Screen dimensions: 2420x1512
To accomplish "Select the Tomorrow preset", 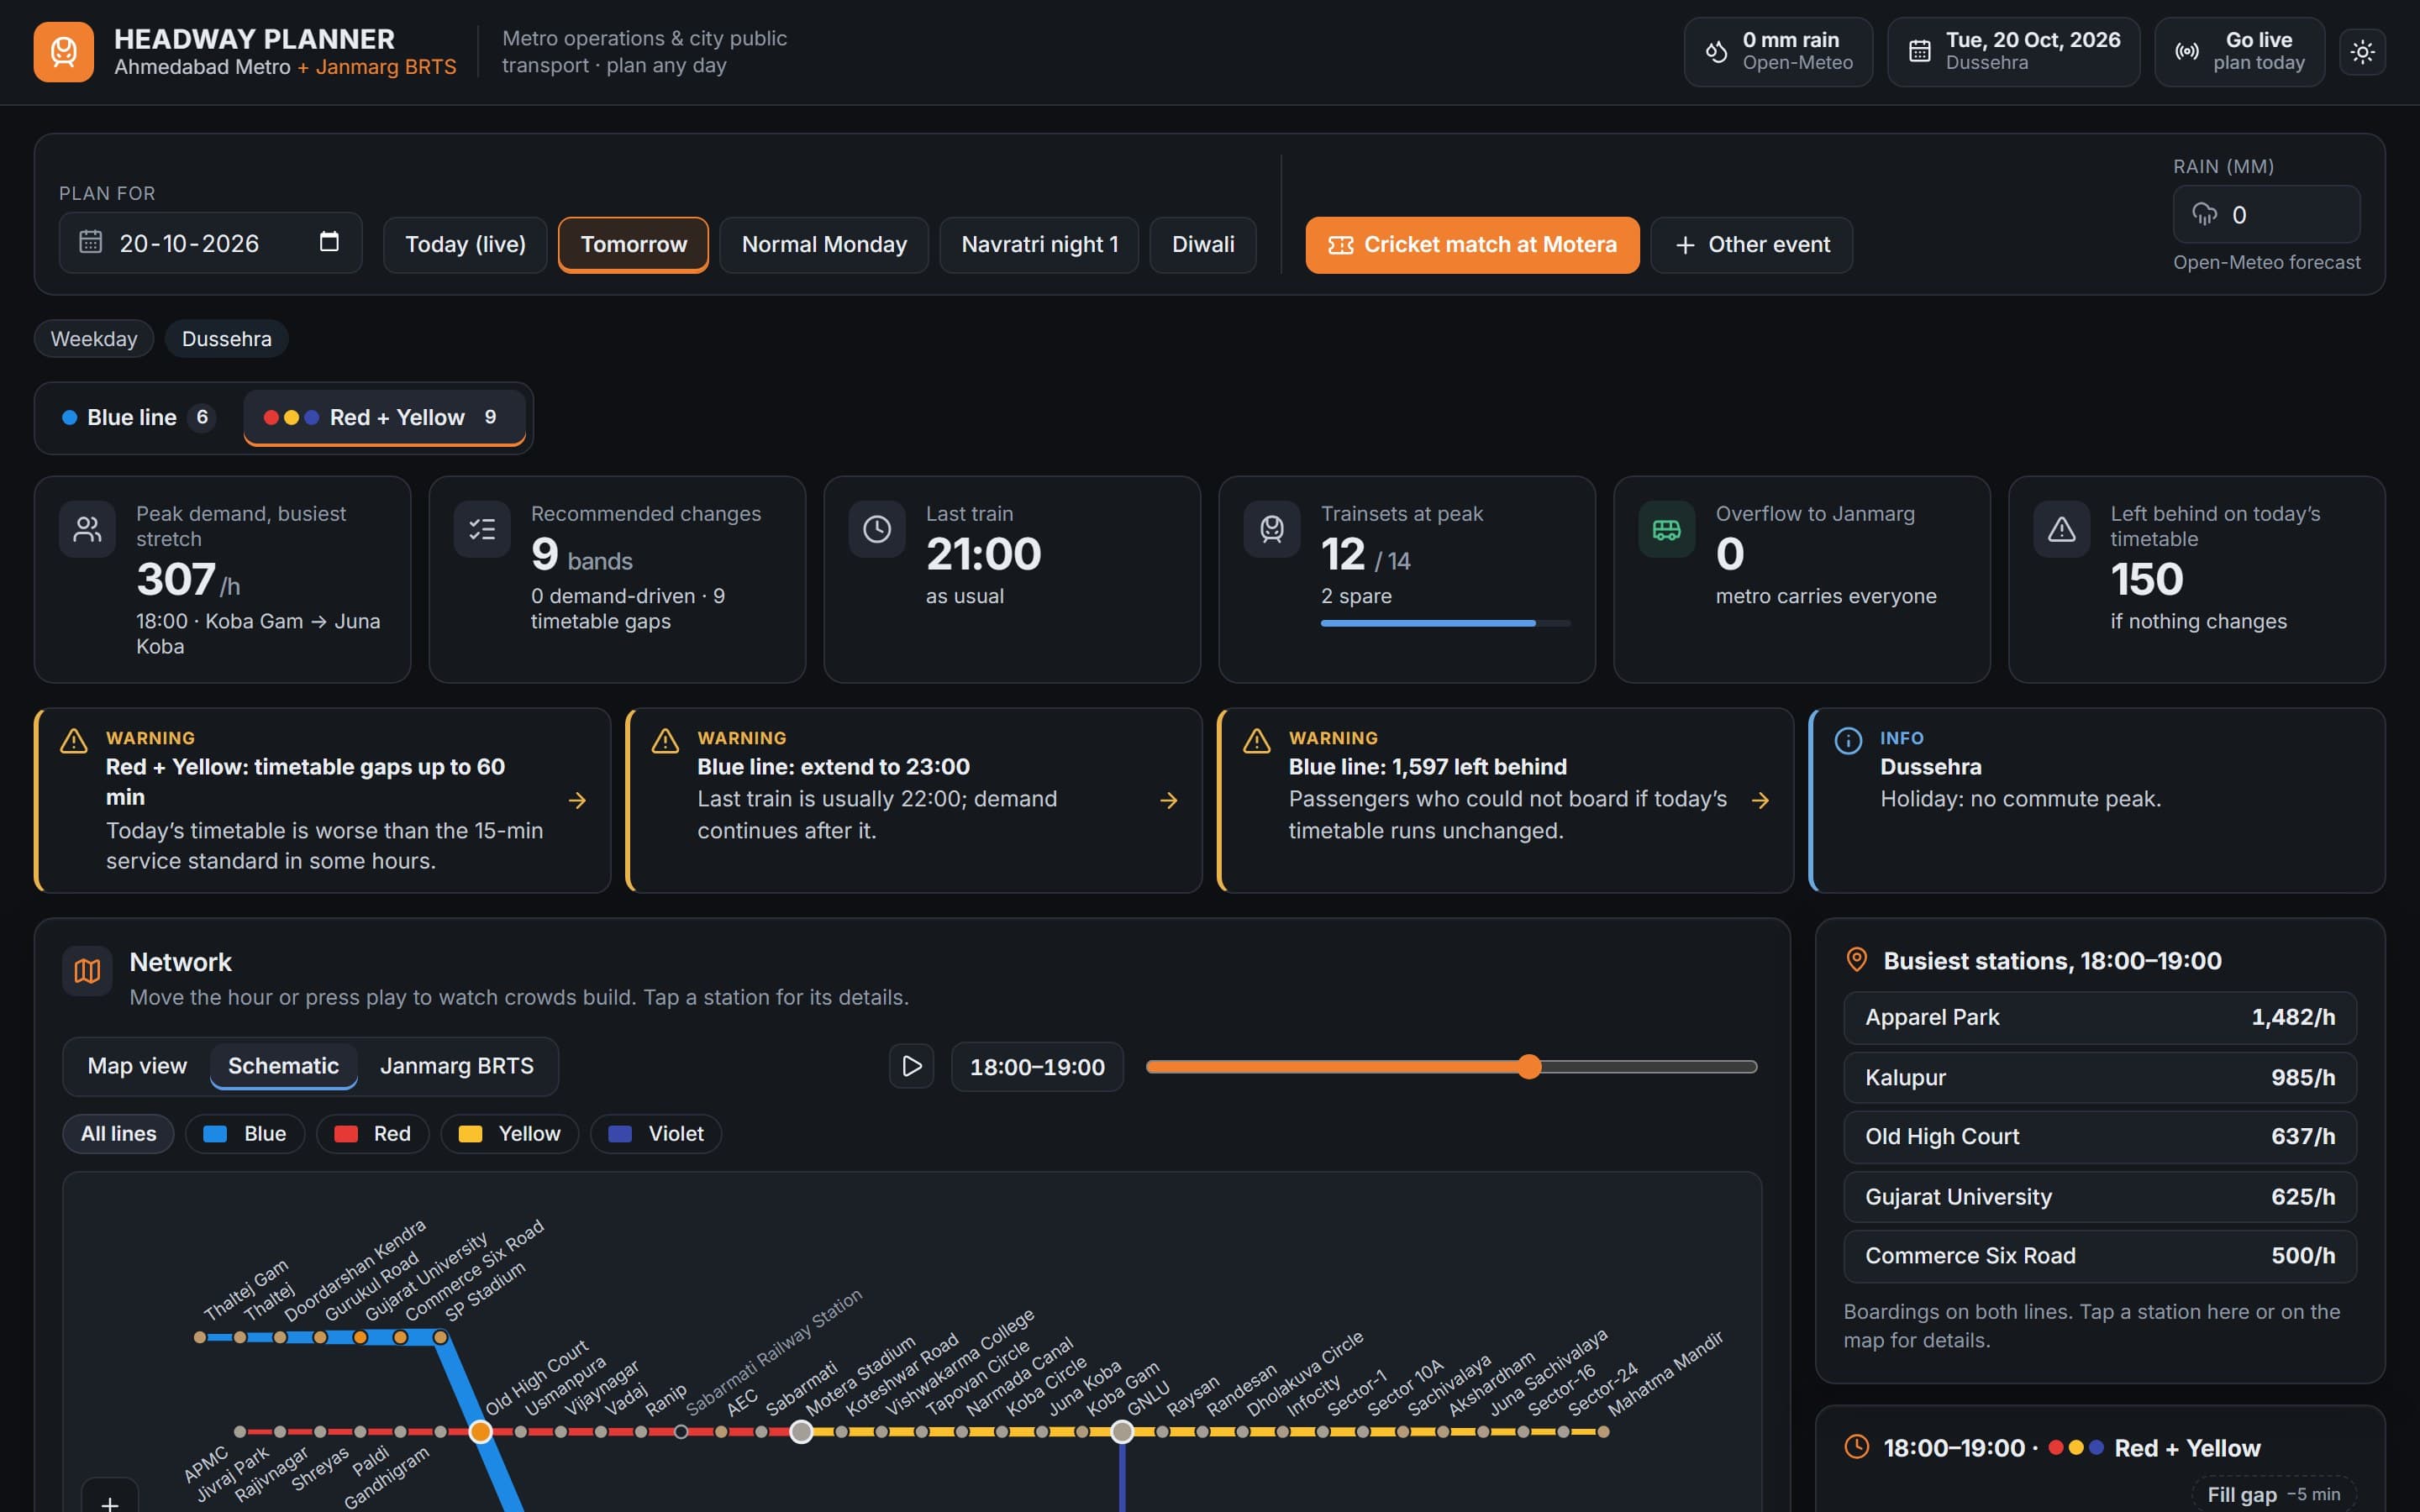I will tap(633, 245).
